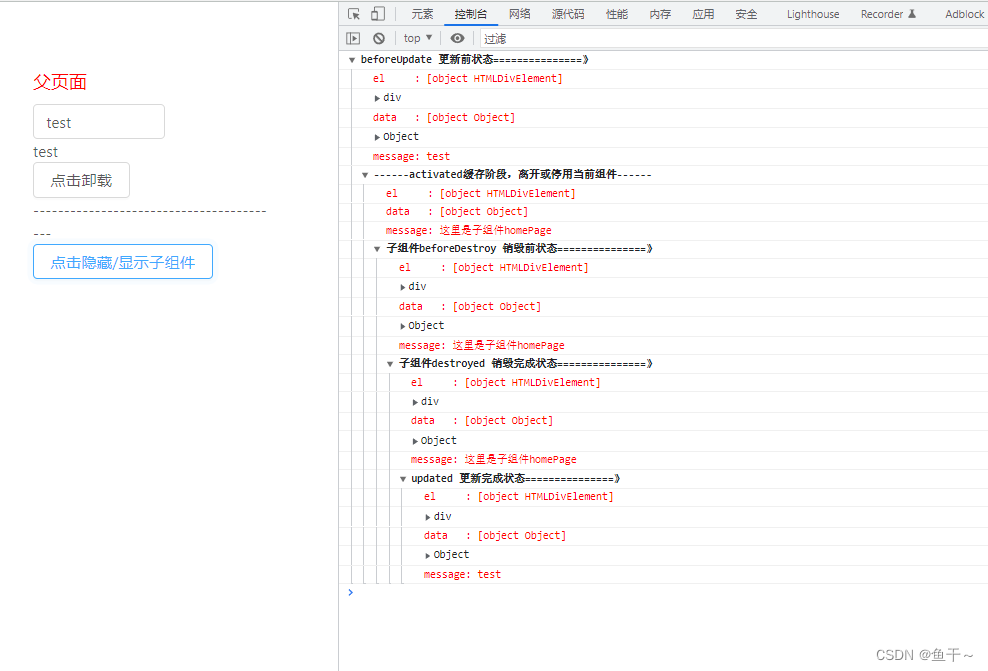Screen dimensions: 988x671
Task: Open the Recorder tab
Action: coord(888,14)
